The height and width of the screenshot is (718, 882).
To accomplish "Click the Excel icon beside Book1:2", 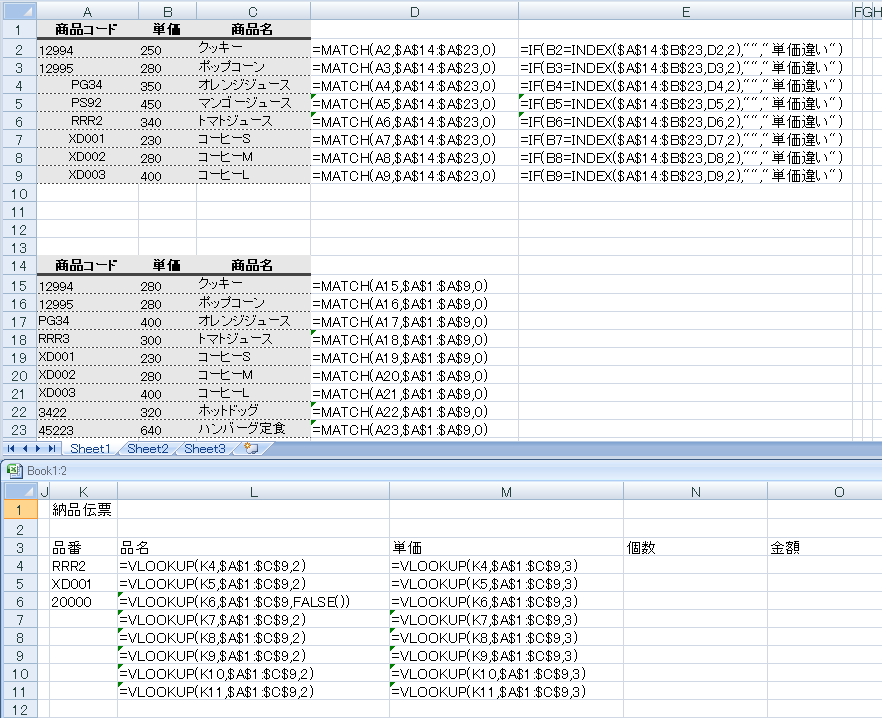I will tap(14, 469).
